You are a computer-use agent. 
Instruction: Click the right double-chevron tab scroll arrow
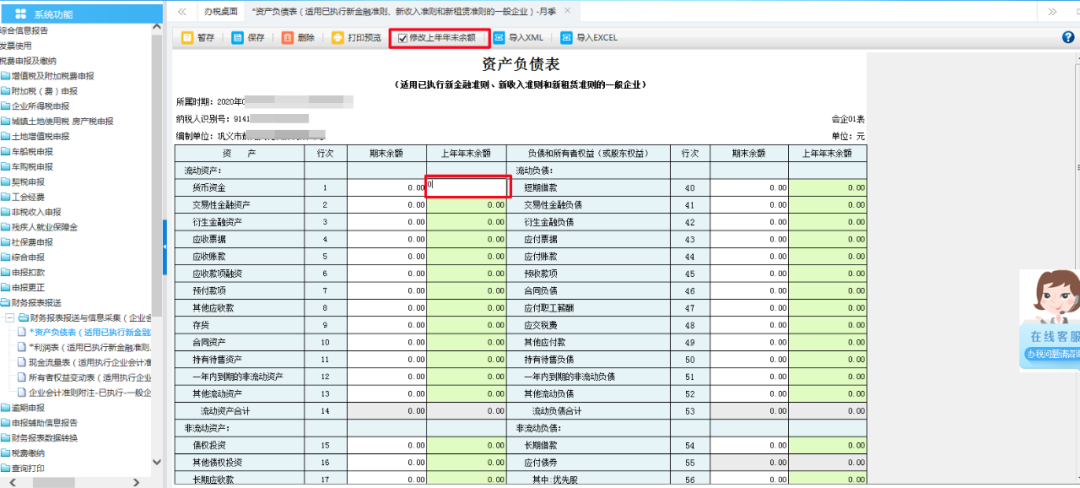click(x=1052, y=11)
